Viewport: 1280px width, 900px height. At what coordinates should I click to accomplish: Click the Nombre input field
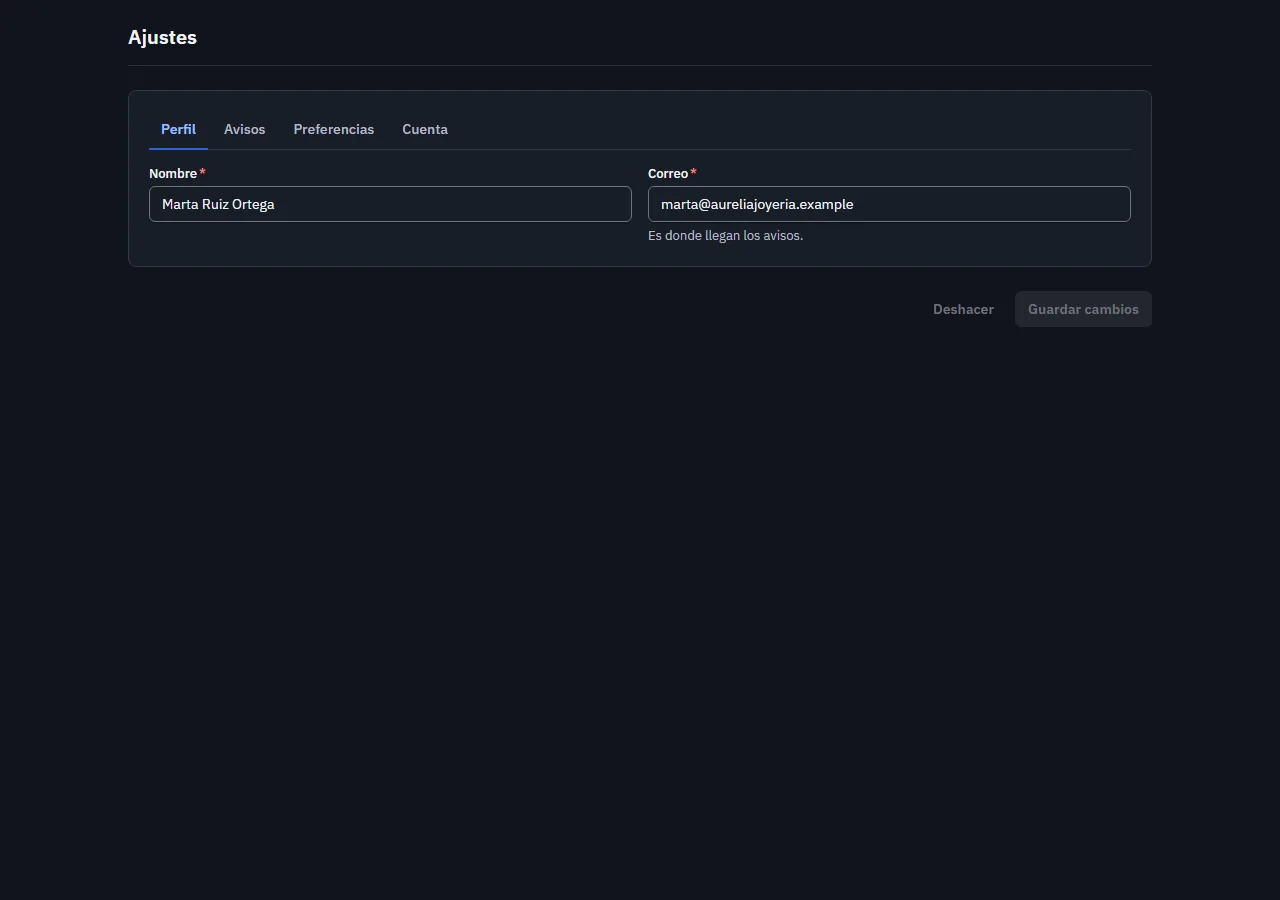[x=390, y=204]
